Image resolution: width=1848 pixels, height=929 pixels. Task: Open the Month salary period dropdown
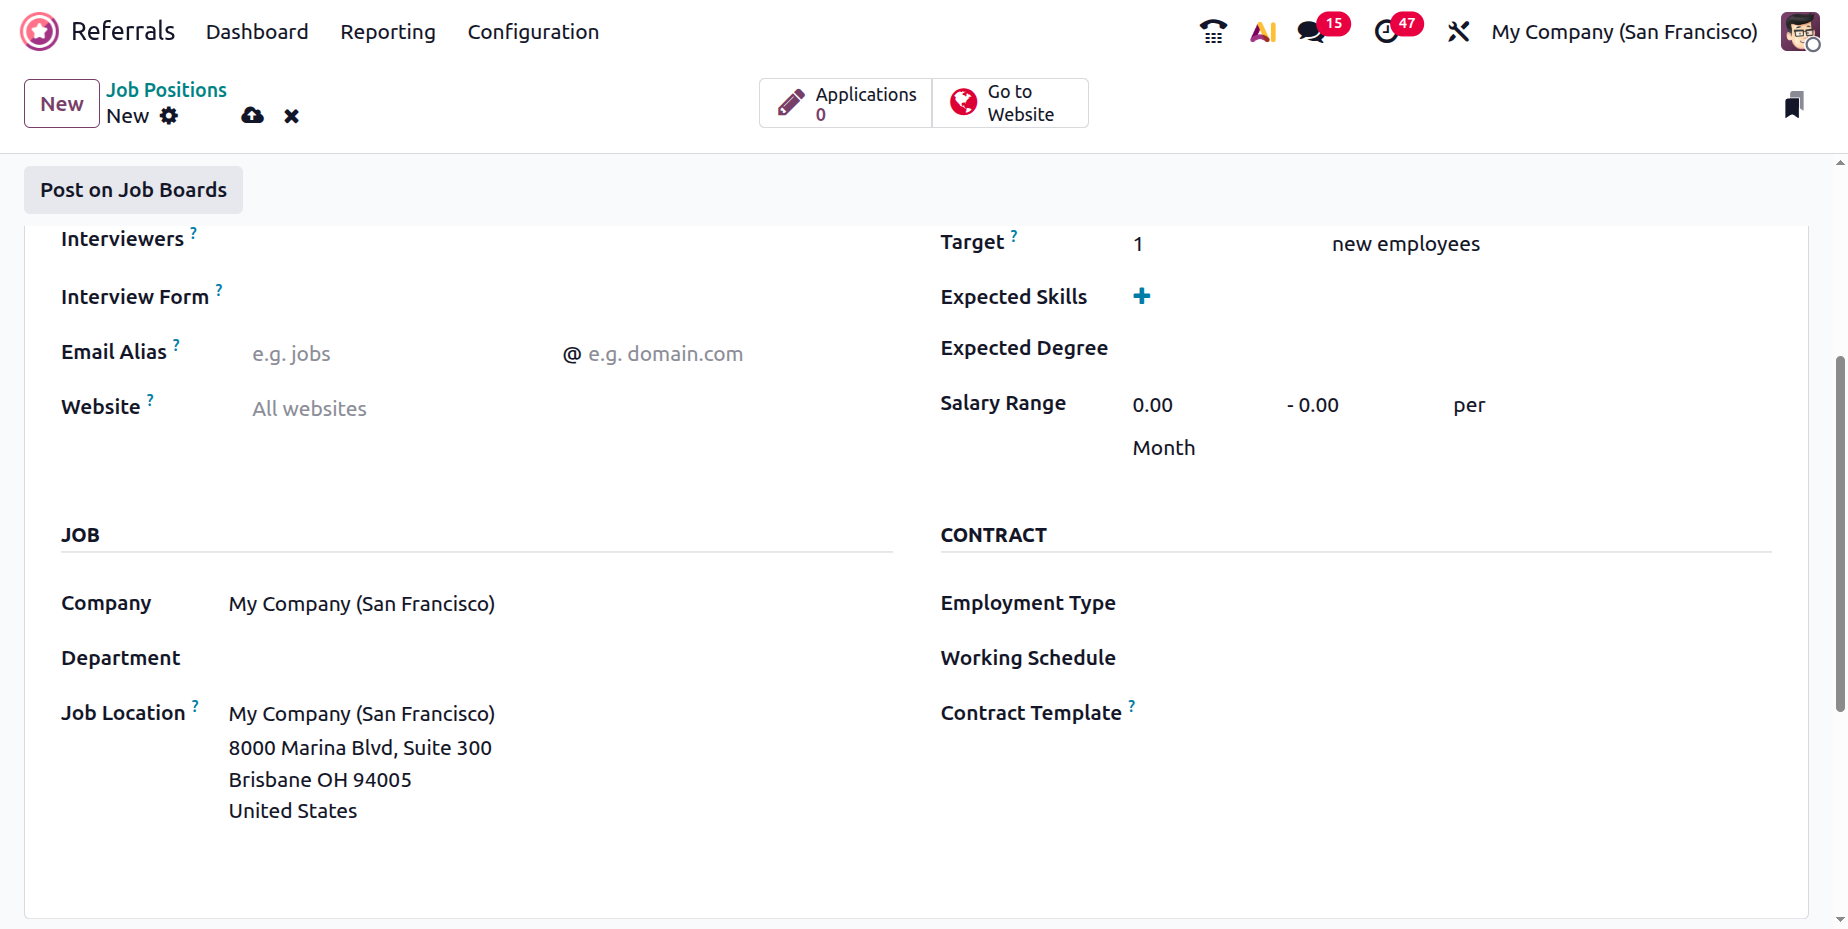(1163, 448)
